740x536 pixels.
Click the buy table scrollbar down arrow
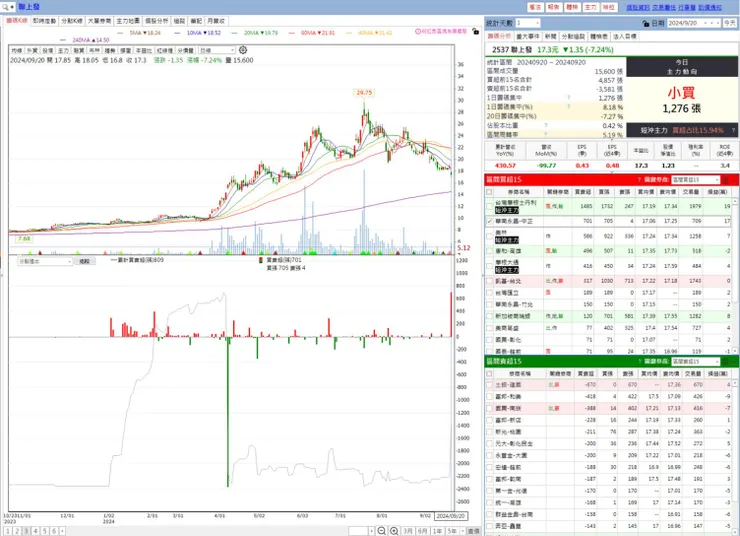click(734, 351)
